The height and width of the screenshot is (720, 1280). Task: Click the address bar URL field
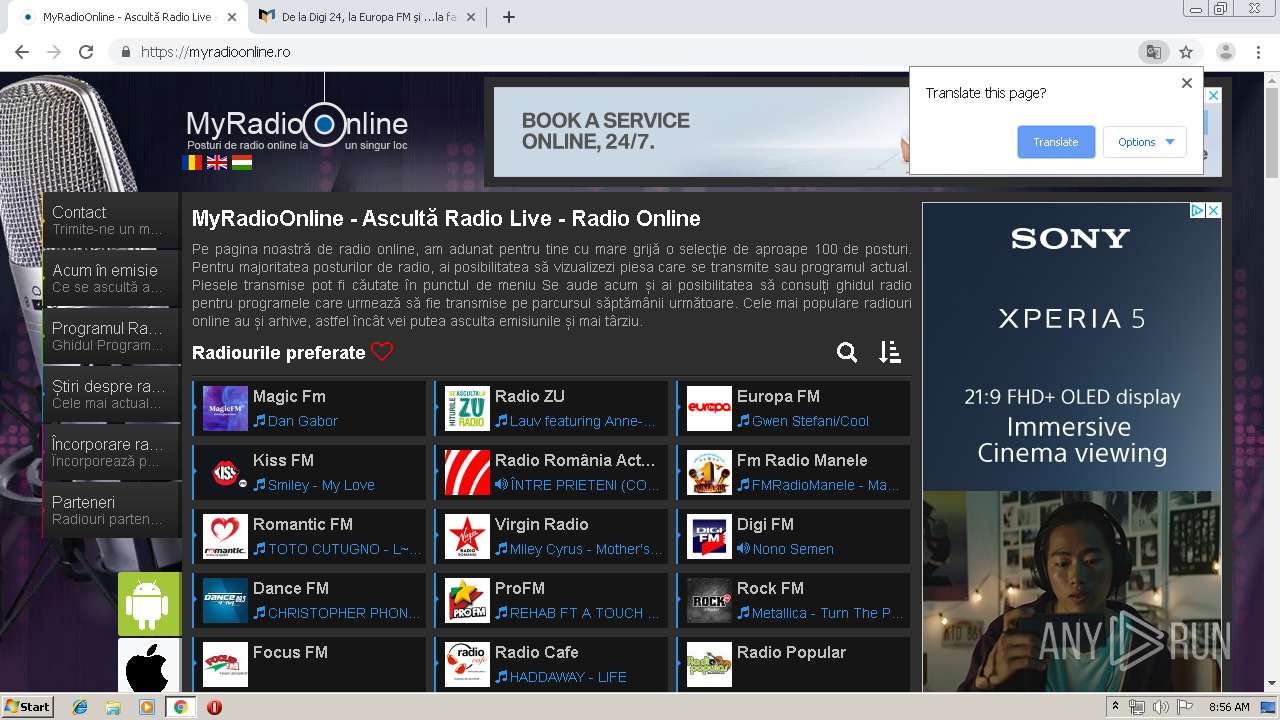(x=620, y=52)
